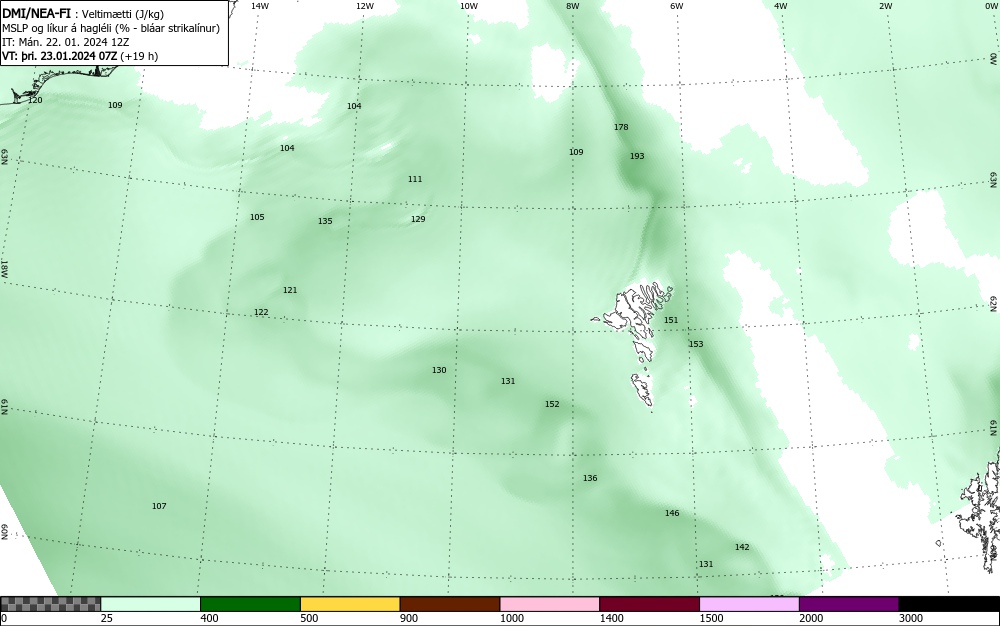Viewport: 1000px width, 626px height.
Task: Click the "IT: Mán. 22. 01. 2024 12Z" line
Action: (x=66, y=42)
